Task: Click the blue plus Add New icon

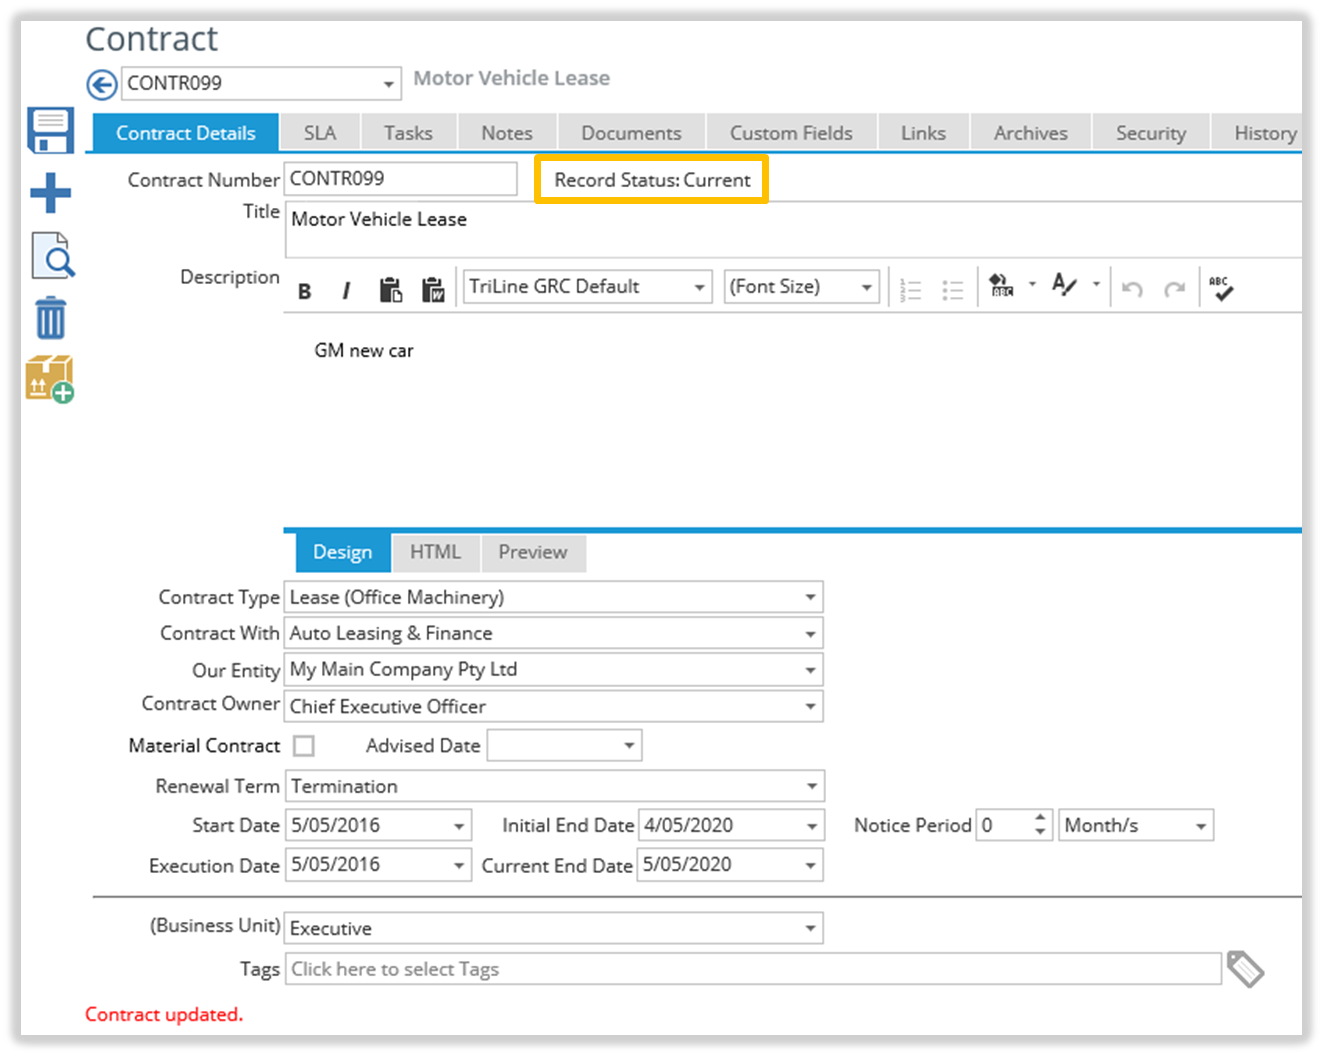Action: tap(50, 193)
